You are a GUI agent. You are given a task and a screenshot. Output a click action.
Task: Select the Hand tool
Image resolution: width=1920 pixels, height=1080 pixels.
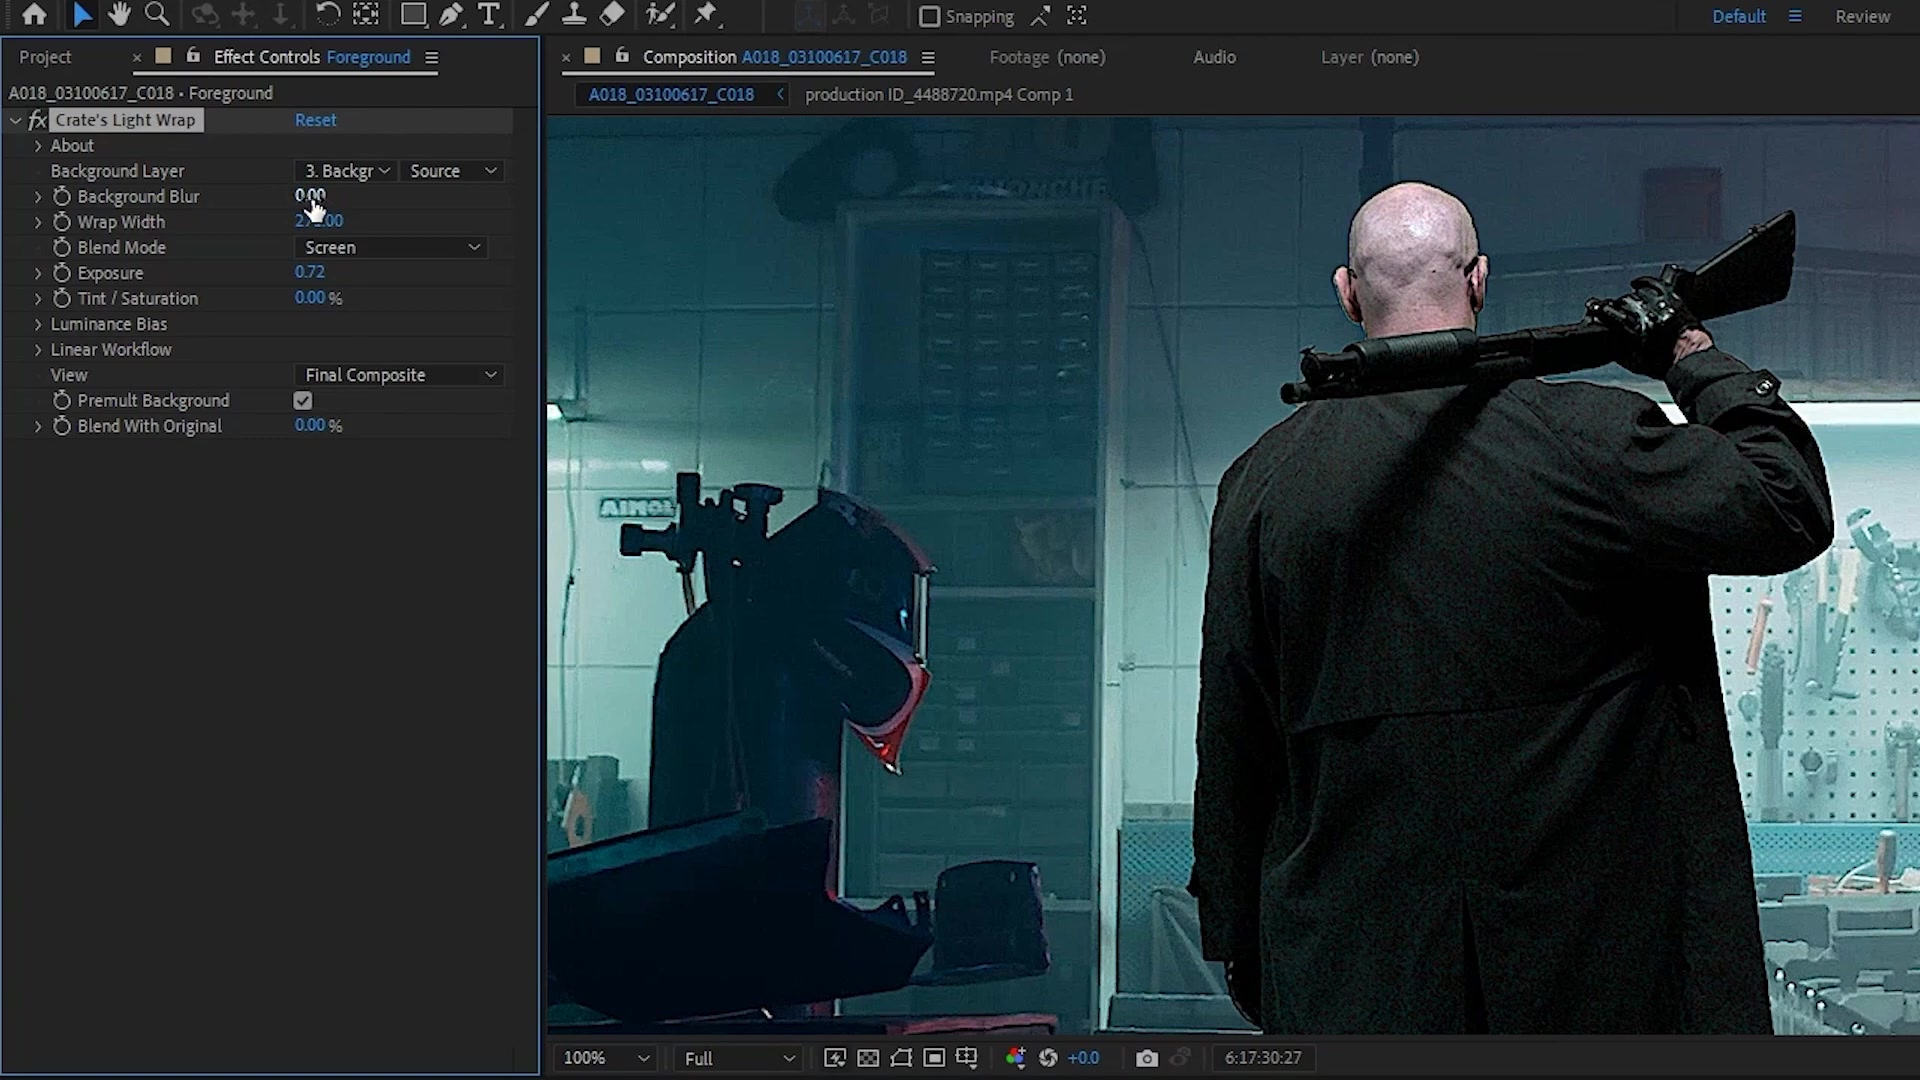click(x=119, y=14)
